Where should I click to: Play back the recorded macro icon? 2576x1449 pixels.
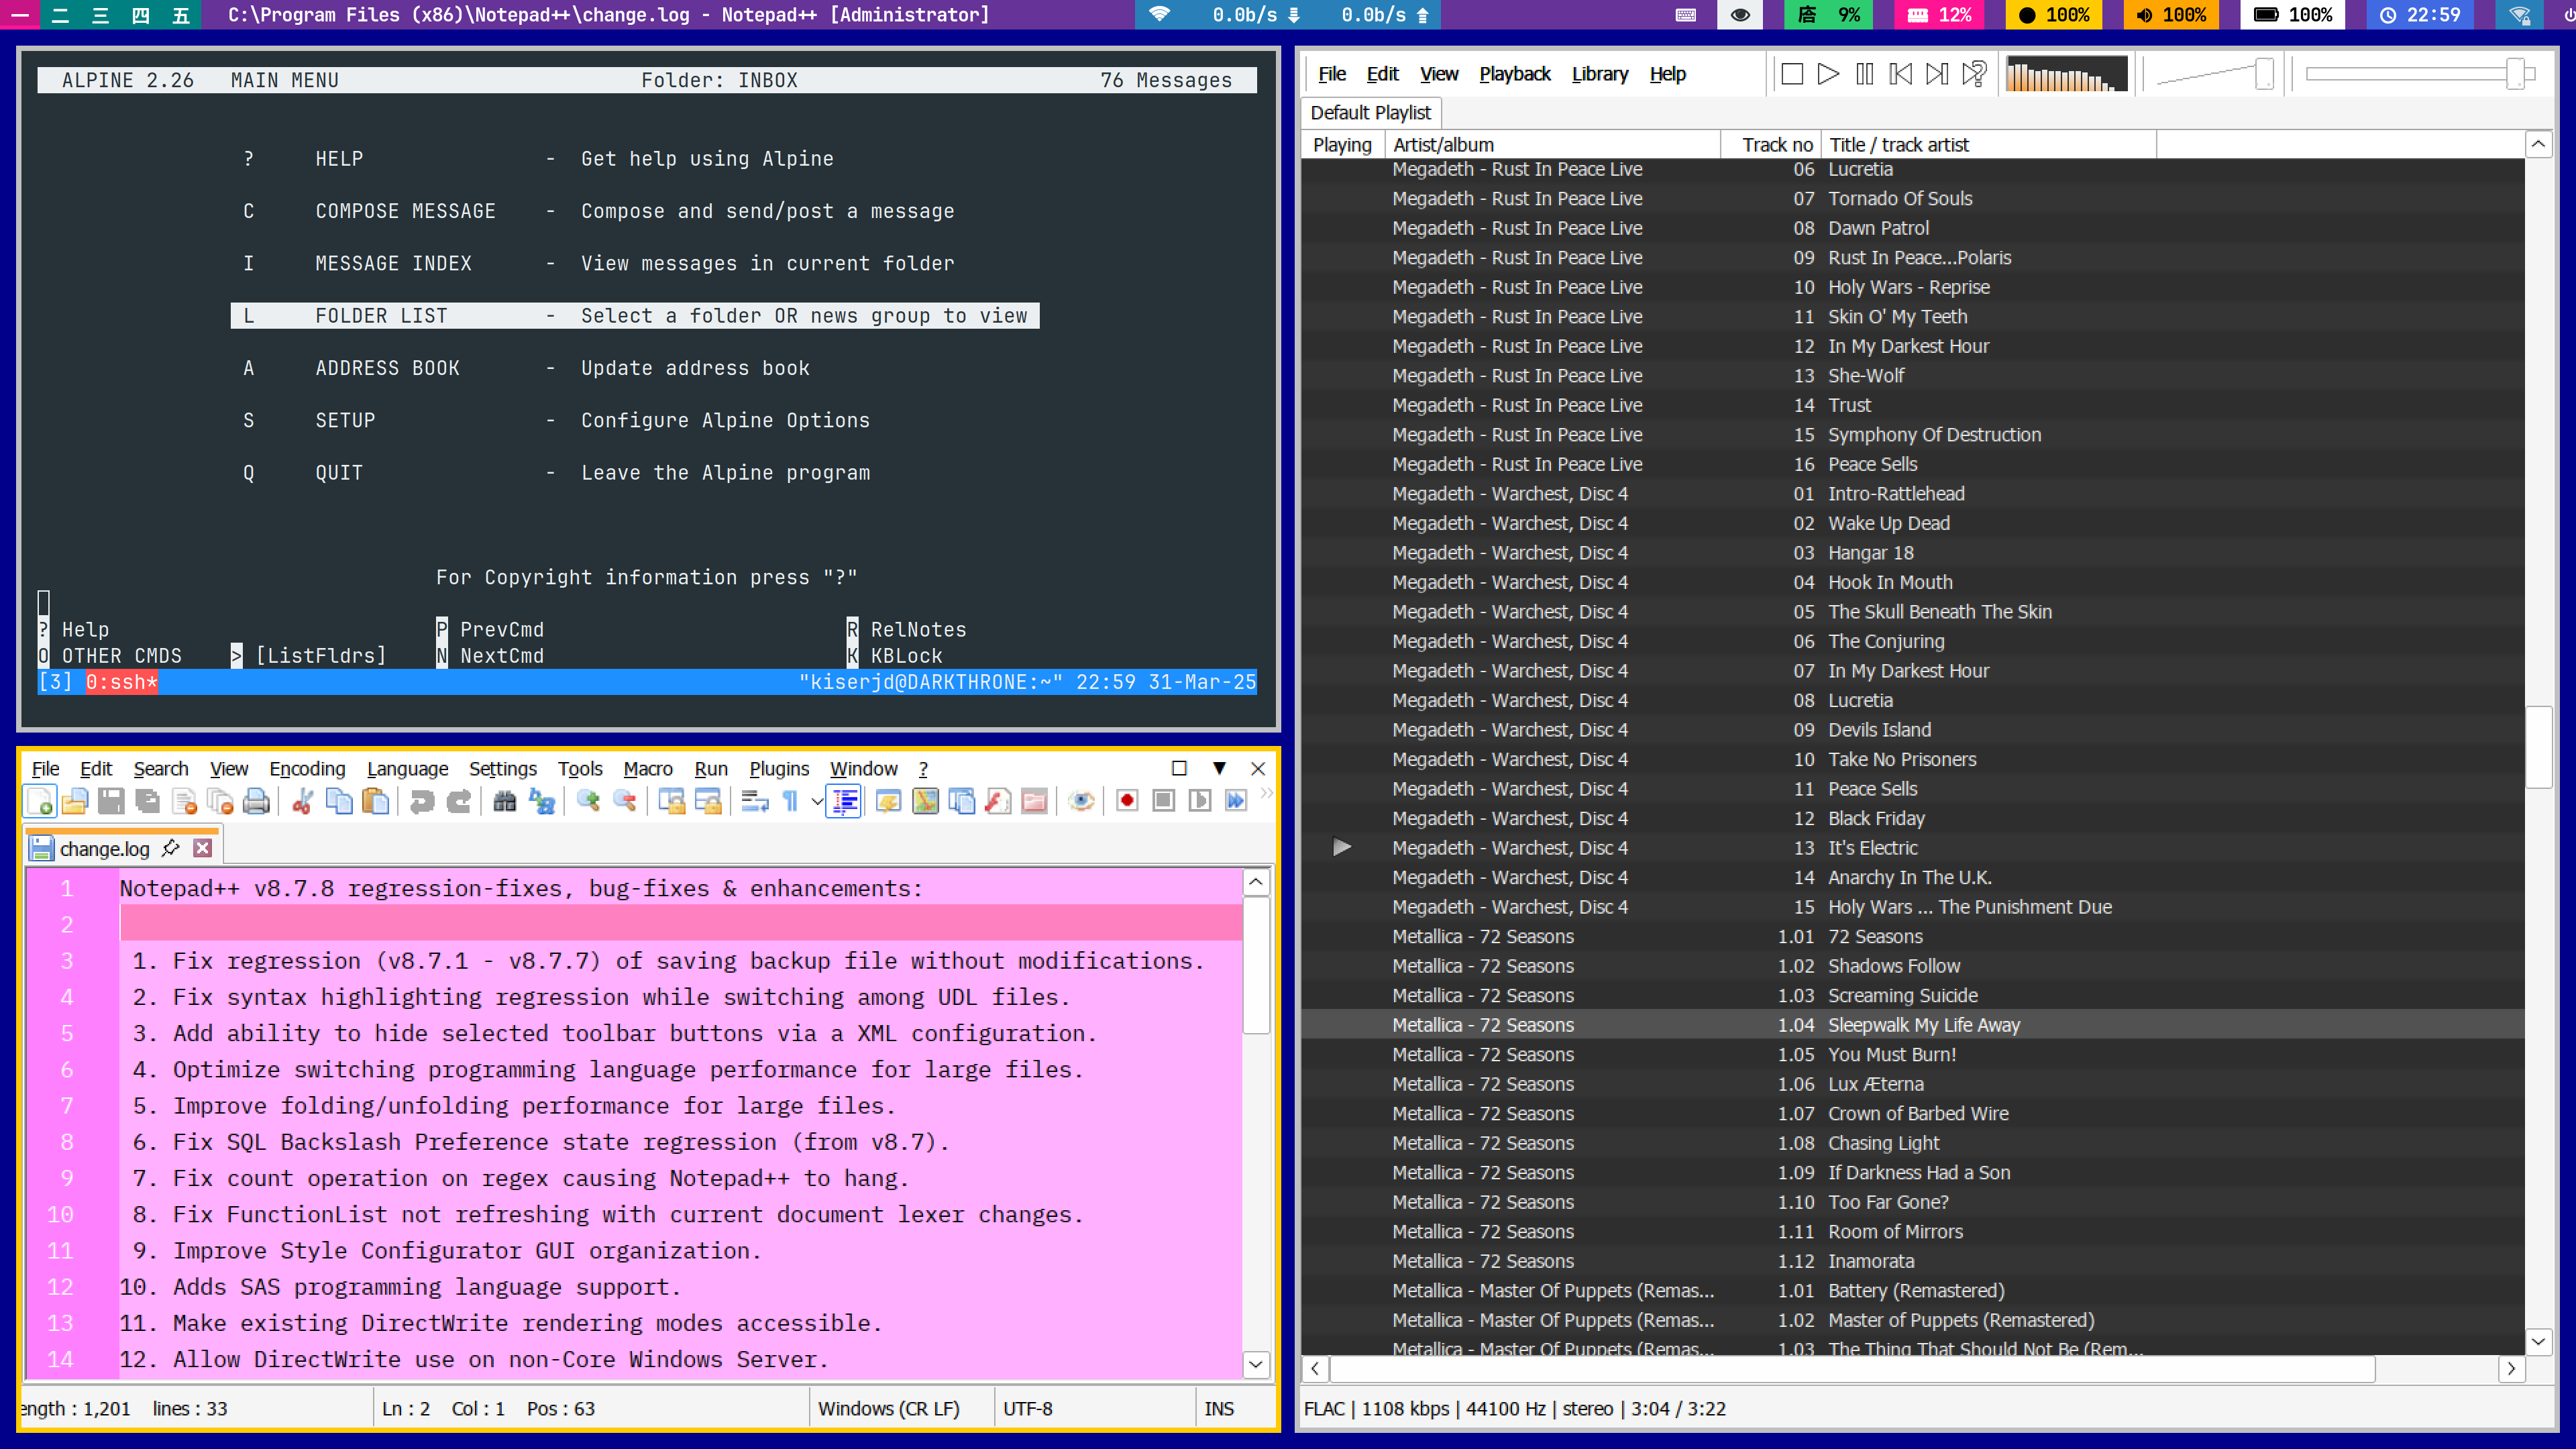pyautogui.click(x=1199, y=801)
